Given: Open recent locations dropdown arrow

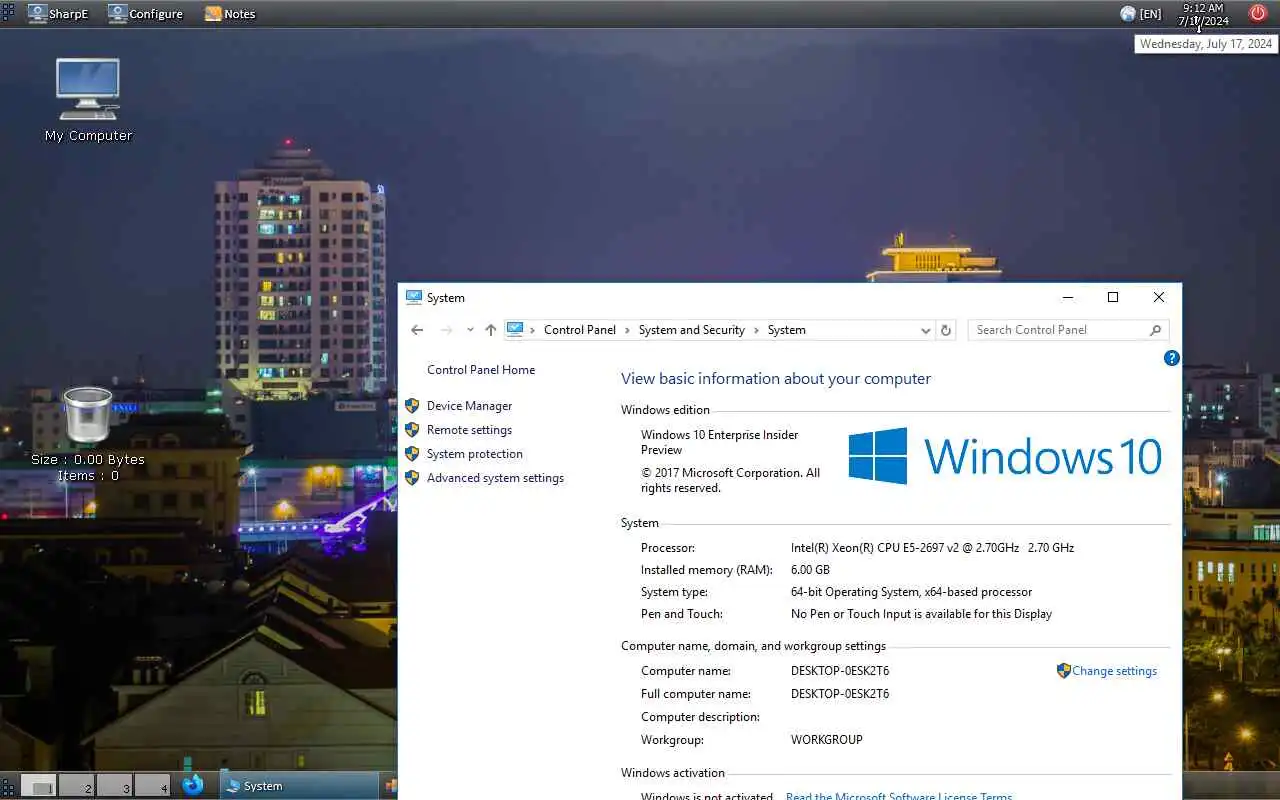Looking at the screenshot, I should pyautogui.click(x=470, y=330).
